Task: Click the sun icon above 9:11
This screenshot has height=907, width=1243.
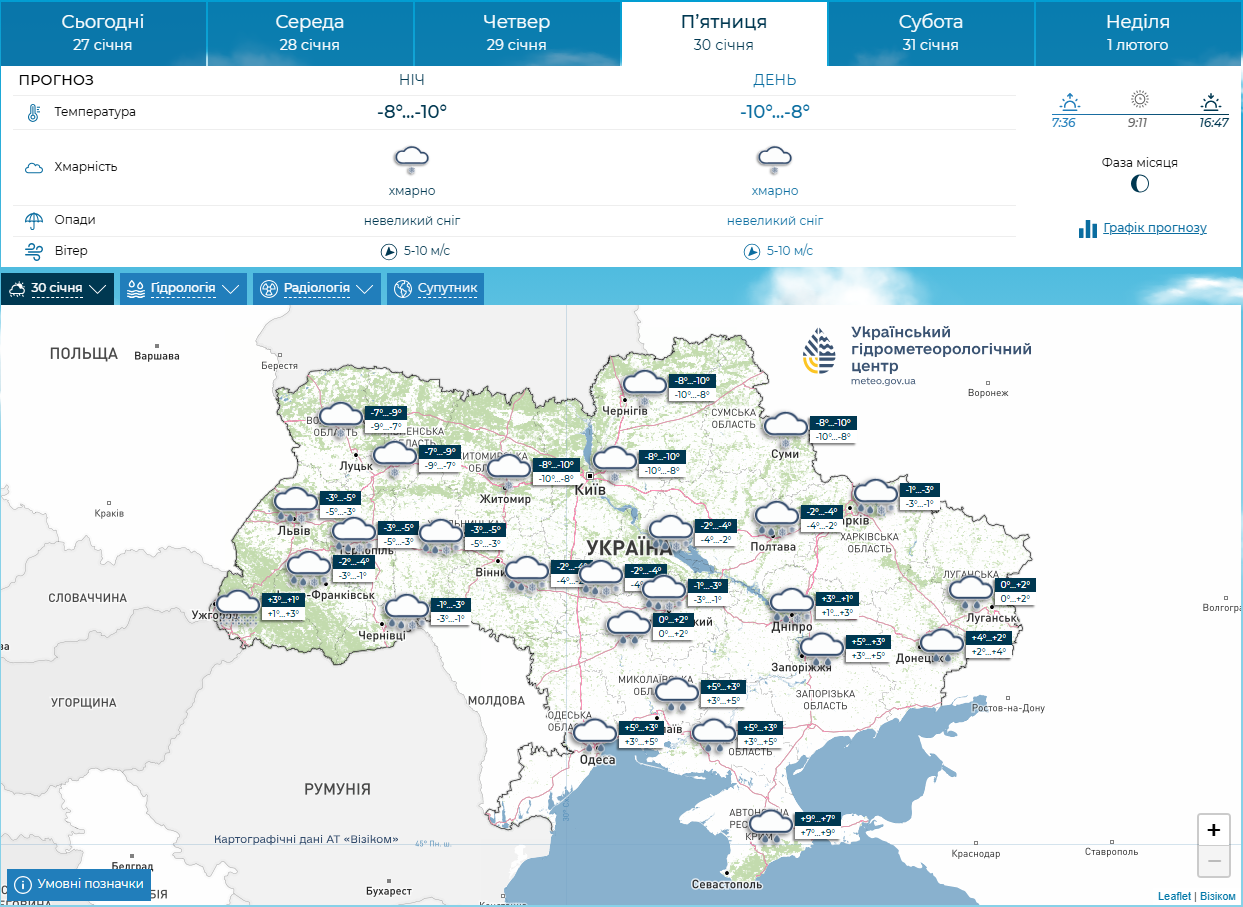Action: pyautogui.click(x=1140, y=98)
